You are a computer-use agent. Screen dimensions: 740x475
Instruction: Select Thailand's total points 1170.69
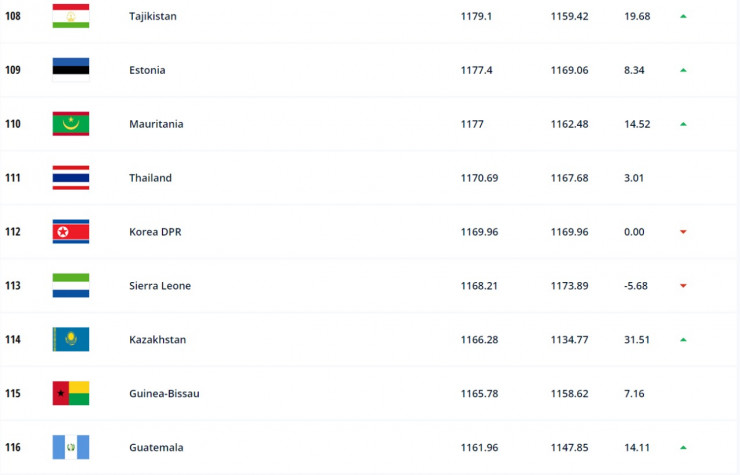479,178
